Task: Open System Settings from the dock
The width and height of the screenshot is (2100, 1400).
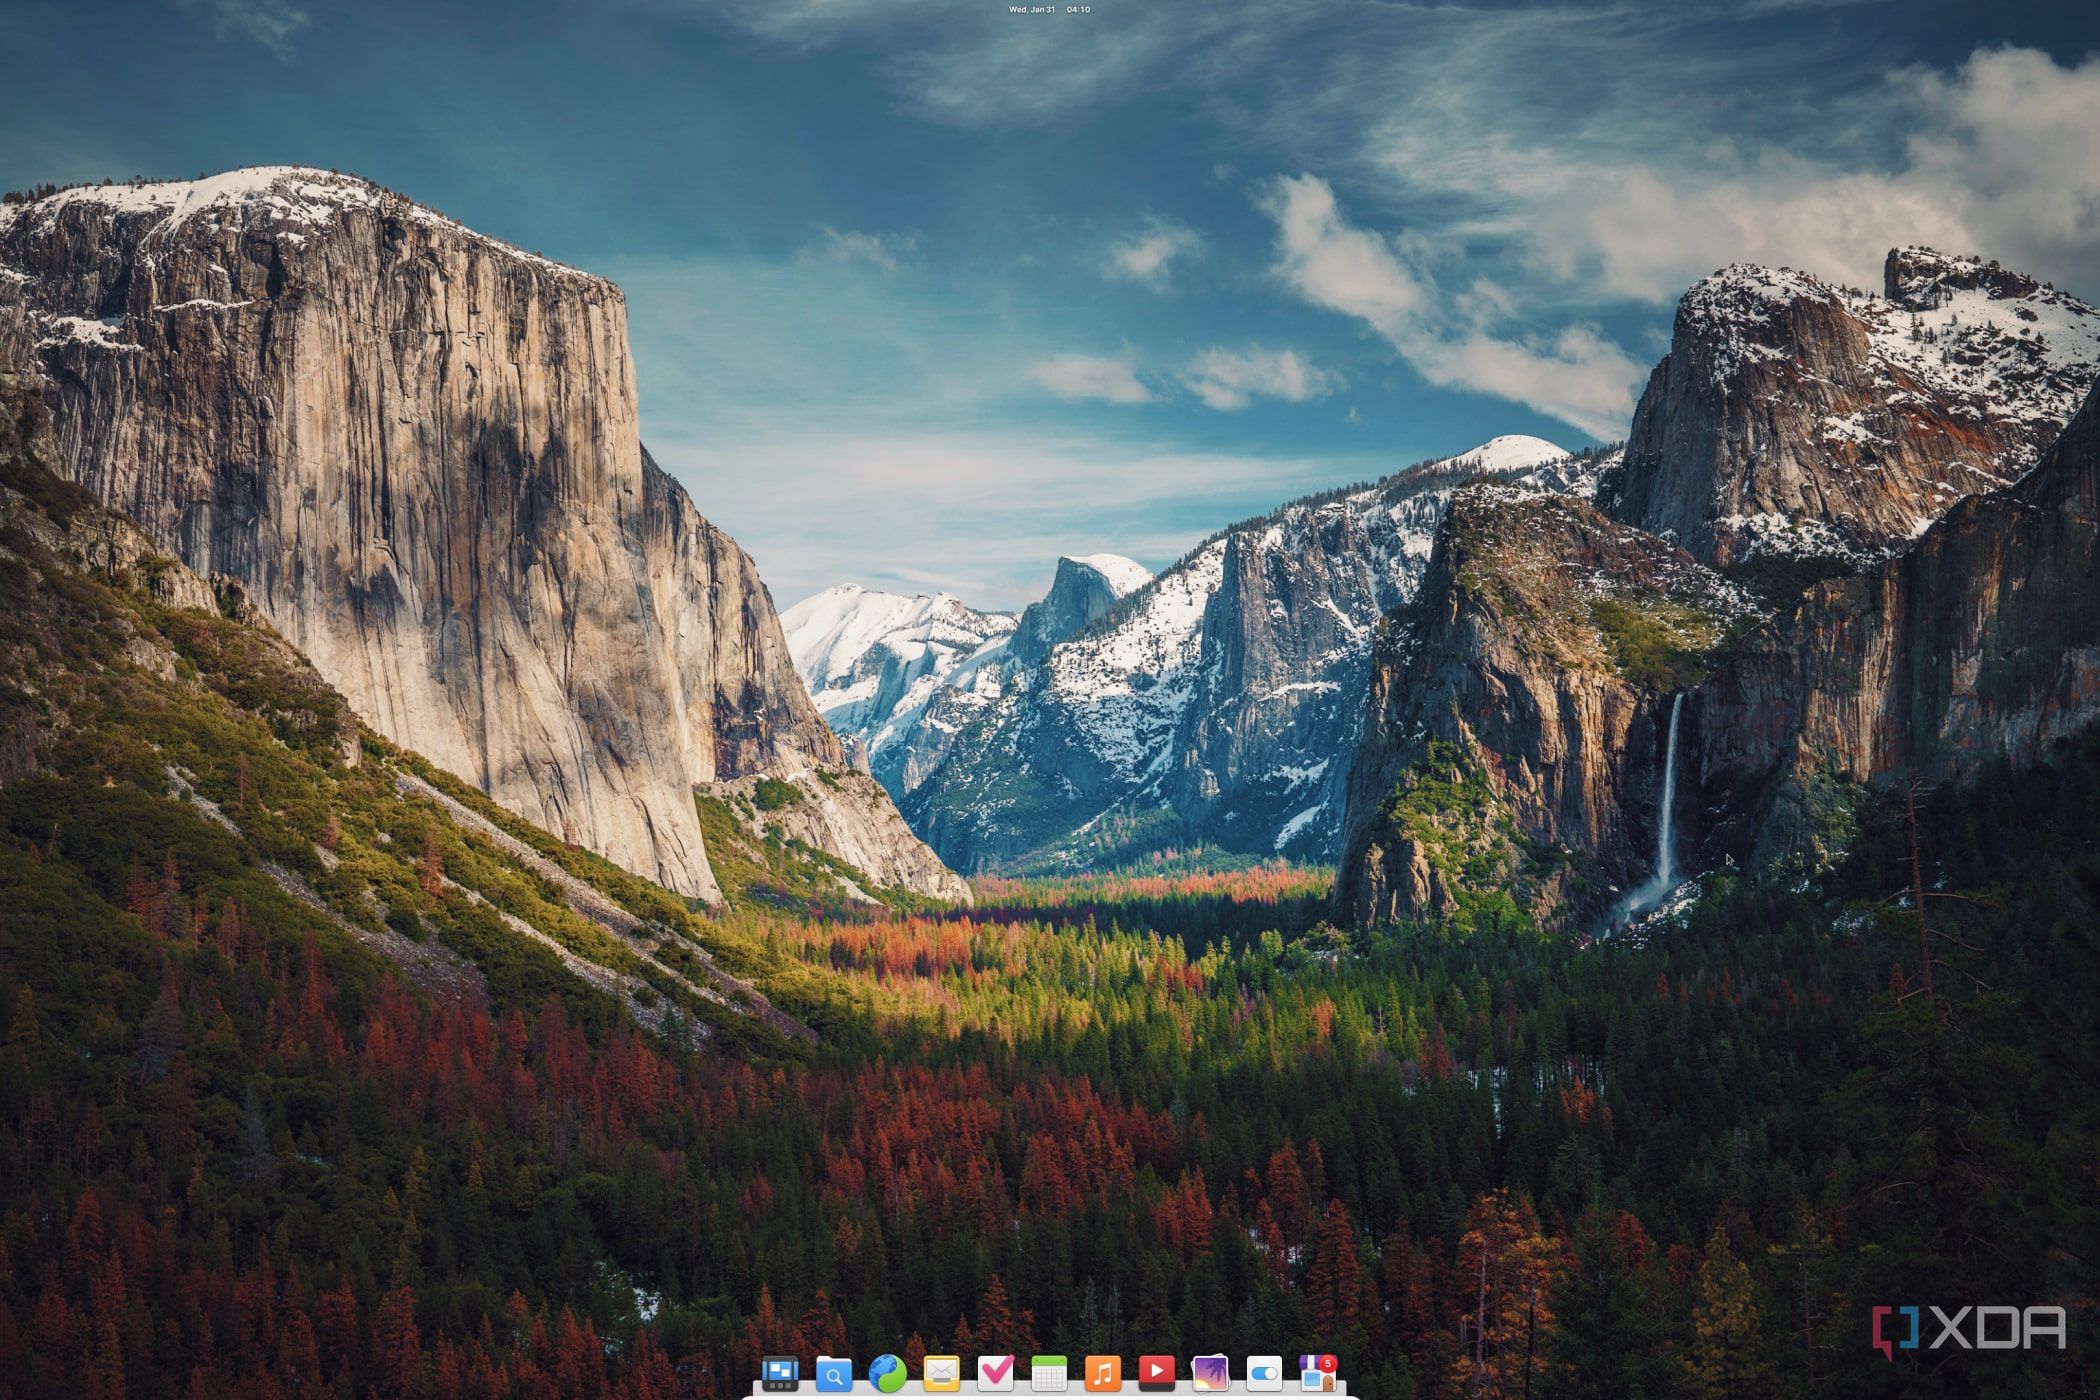Action: pos(1265,1371)
